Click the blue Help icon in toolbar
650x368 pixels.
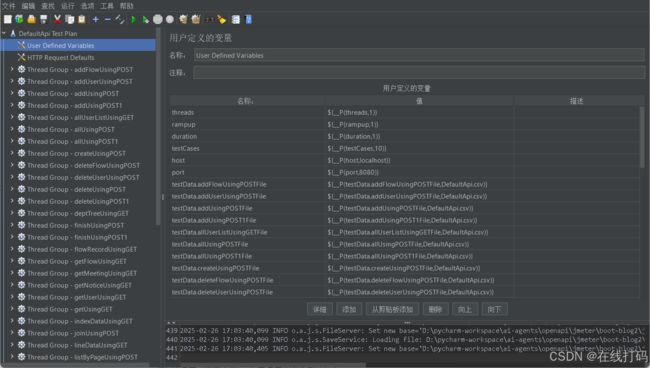point(248,19)
